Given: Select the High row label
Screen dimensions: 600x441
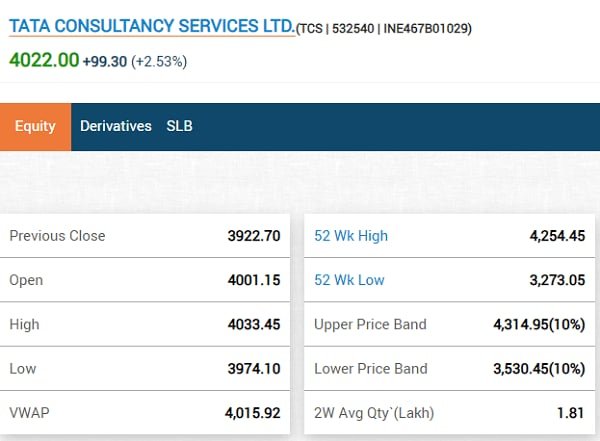Looking at the screenshot, I should [x=24, y=325].
